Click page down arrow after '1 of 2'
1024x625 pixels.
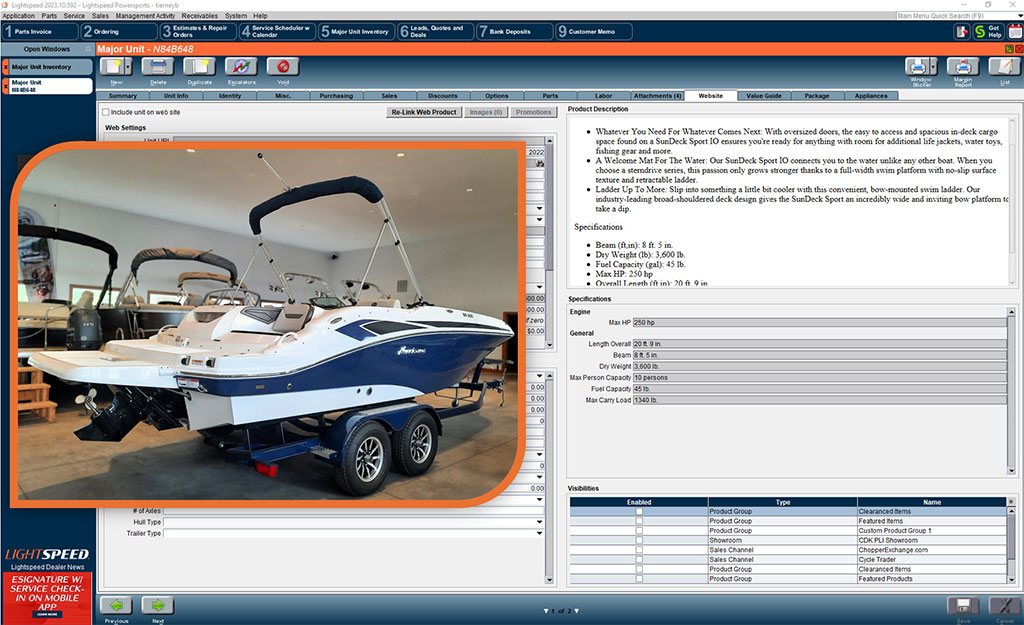click(x=576, y=611)
